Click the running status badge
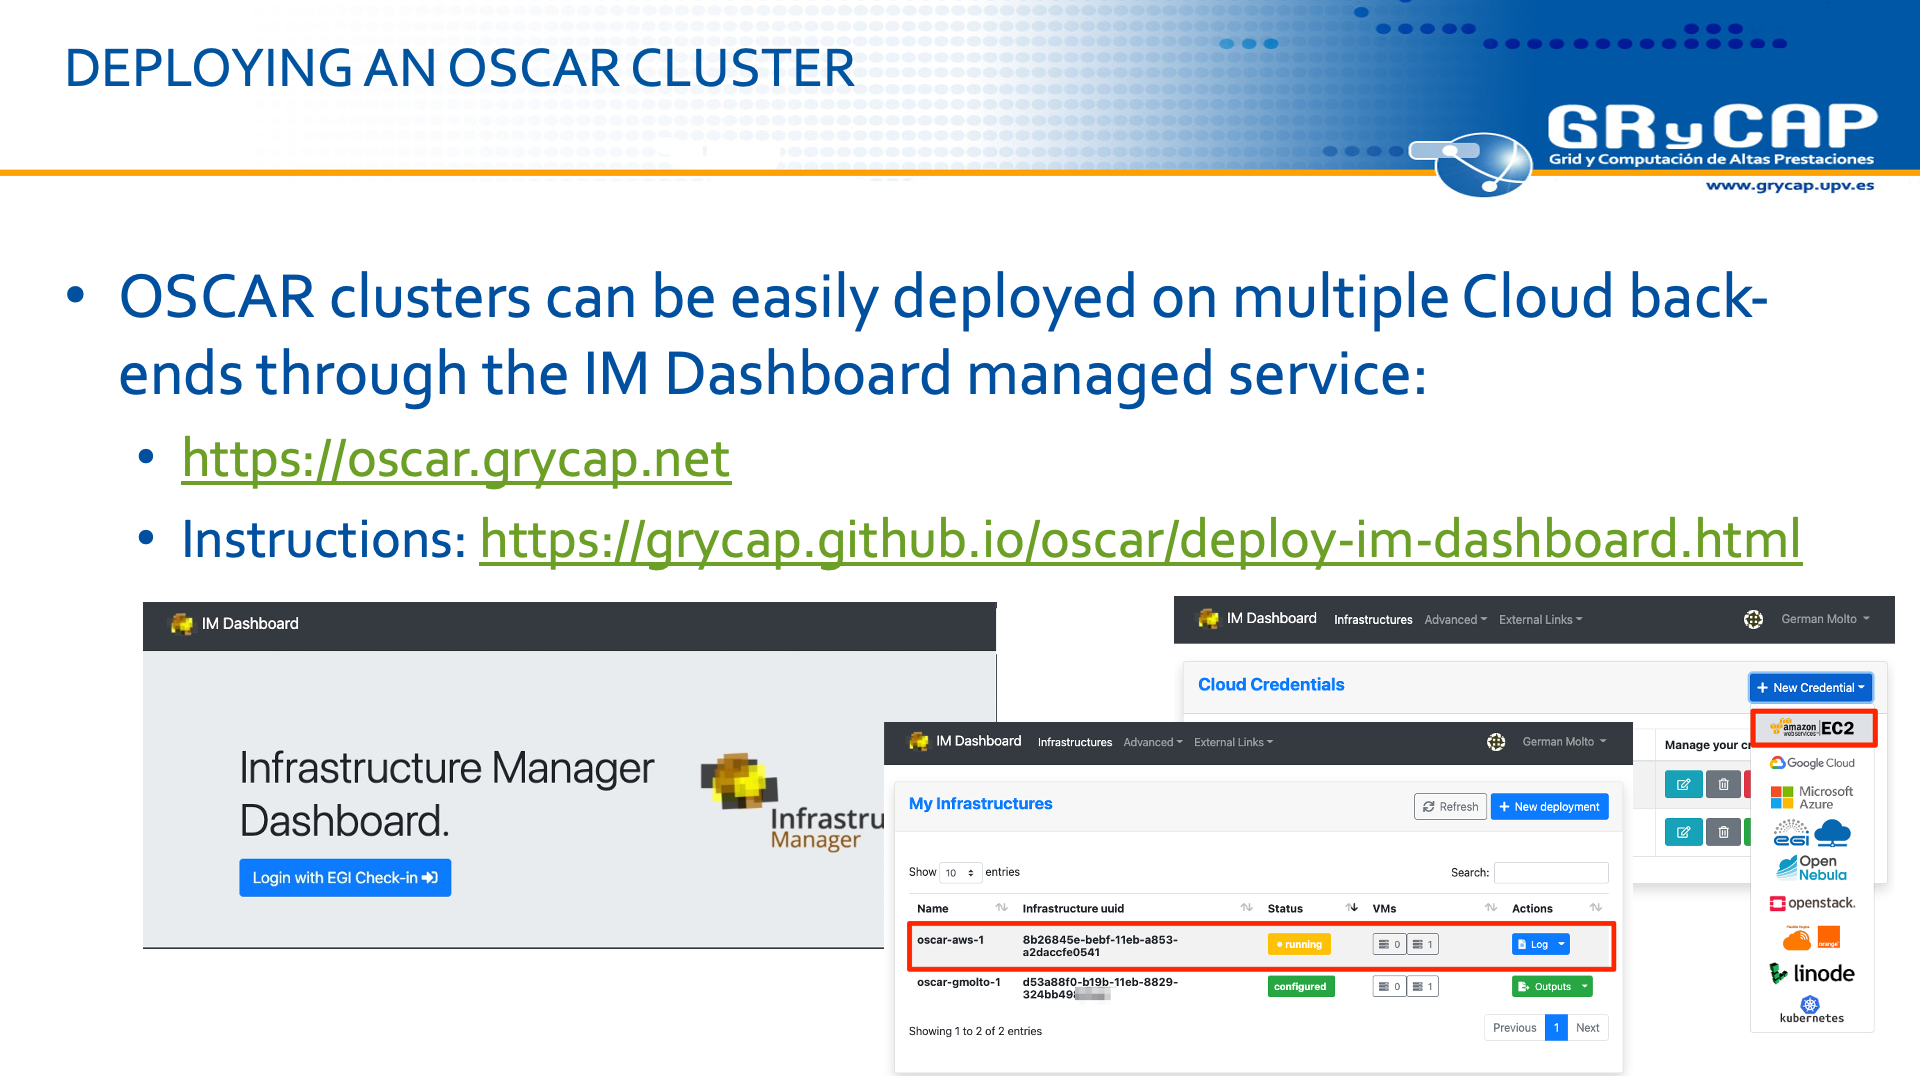Viewport: 1920px width, 1080px height. (x=1299, y=944)
